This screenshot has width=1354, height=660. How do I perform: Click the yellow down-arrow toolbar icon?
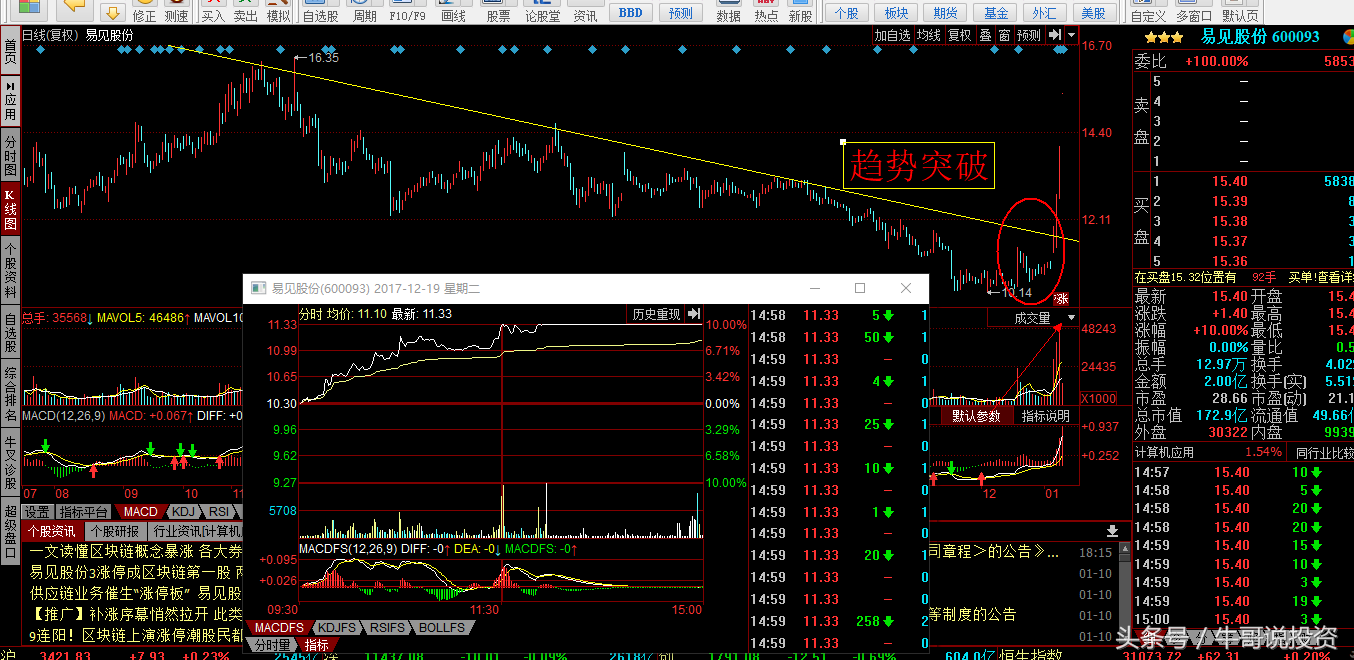point(112,12)
